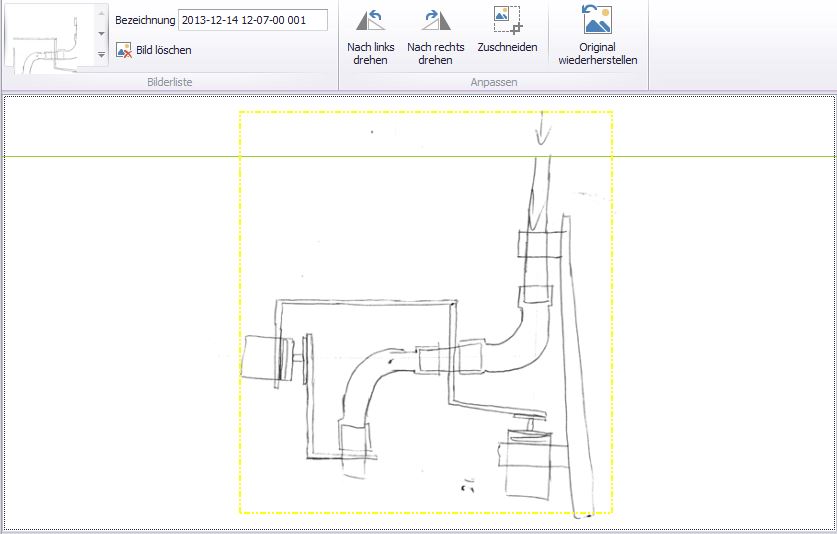837x534 pixels.
Task: Click into the Bezeichnung name field
Action: point(252,20)
